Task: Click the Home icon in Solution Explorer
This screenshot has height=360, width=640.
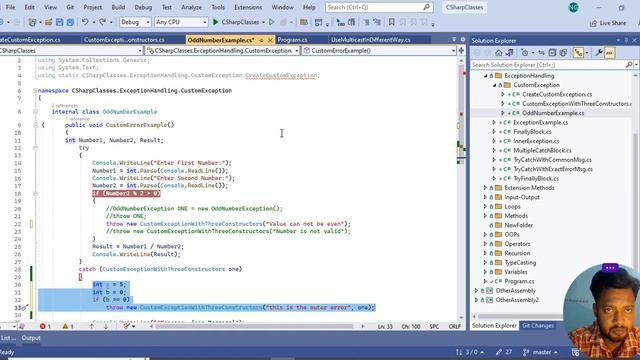Action: 498,53
